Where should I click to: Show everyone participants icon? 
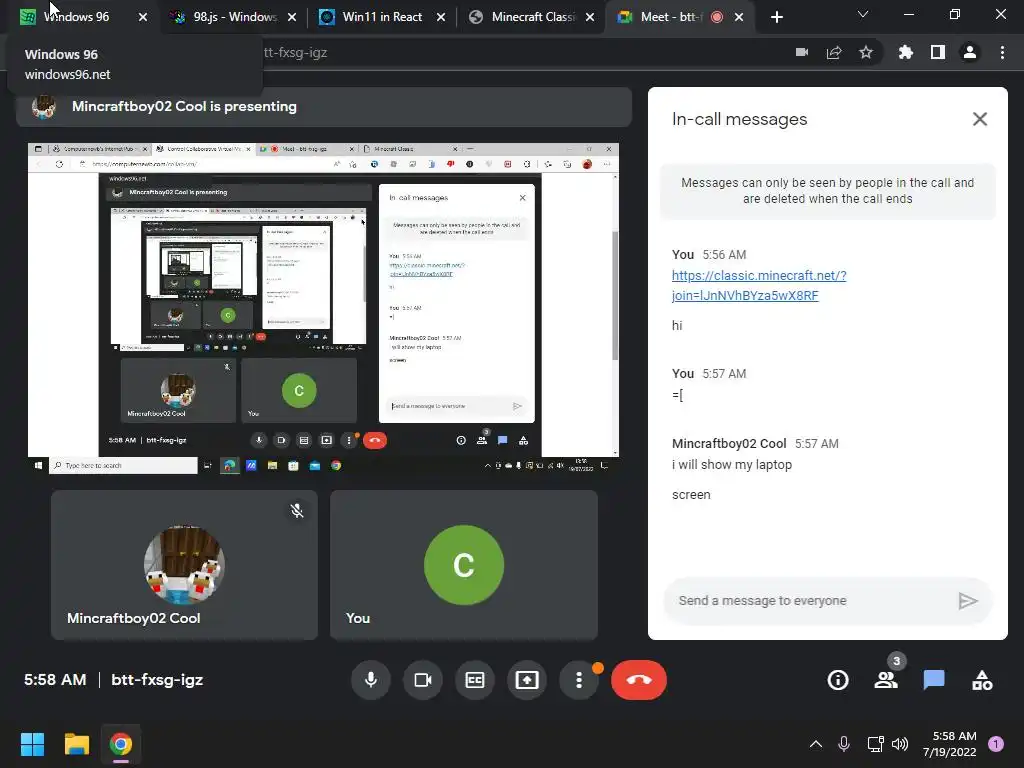click(x=886, y=680)
